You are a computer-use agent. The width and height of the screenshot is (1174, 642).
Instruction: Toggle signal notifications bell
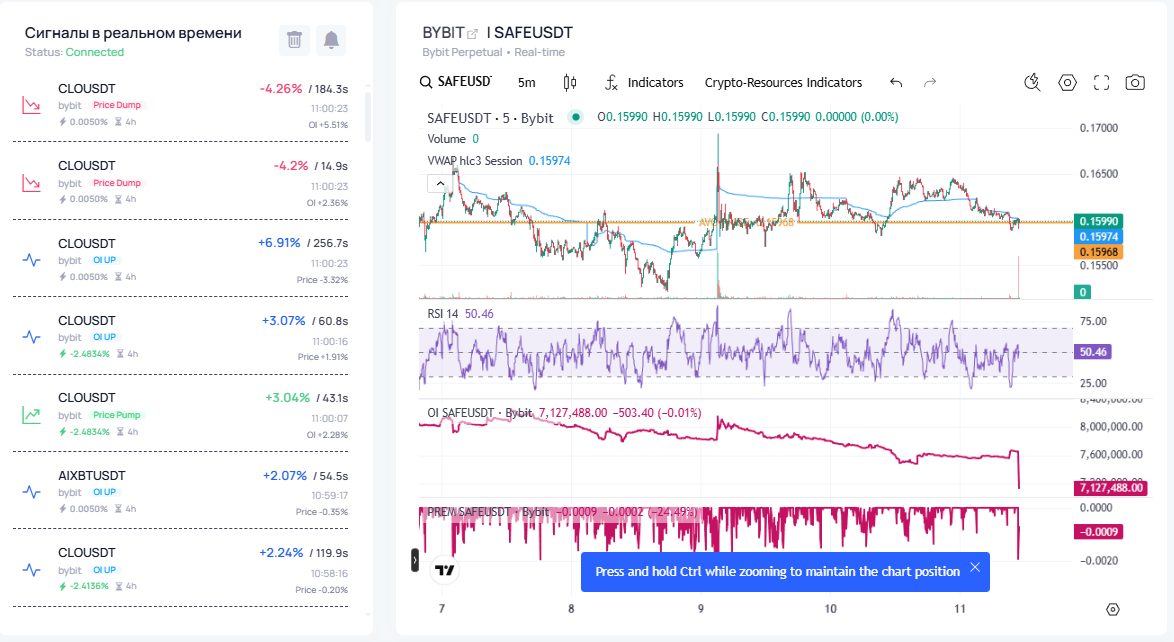(331, 40)
